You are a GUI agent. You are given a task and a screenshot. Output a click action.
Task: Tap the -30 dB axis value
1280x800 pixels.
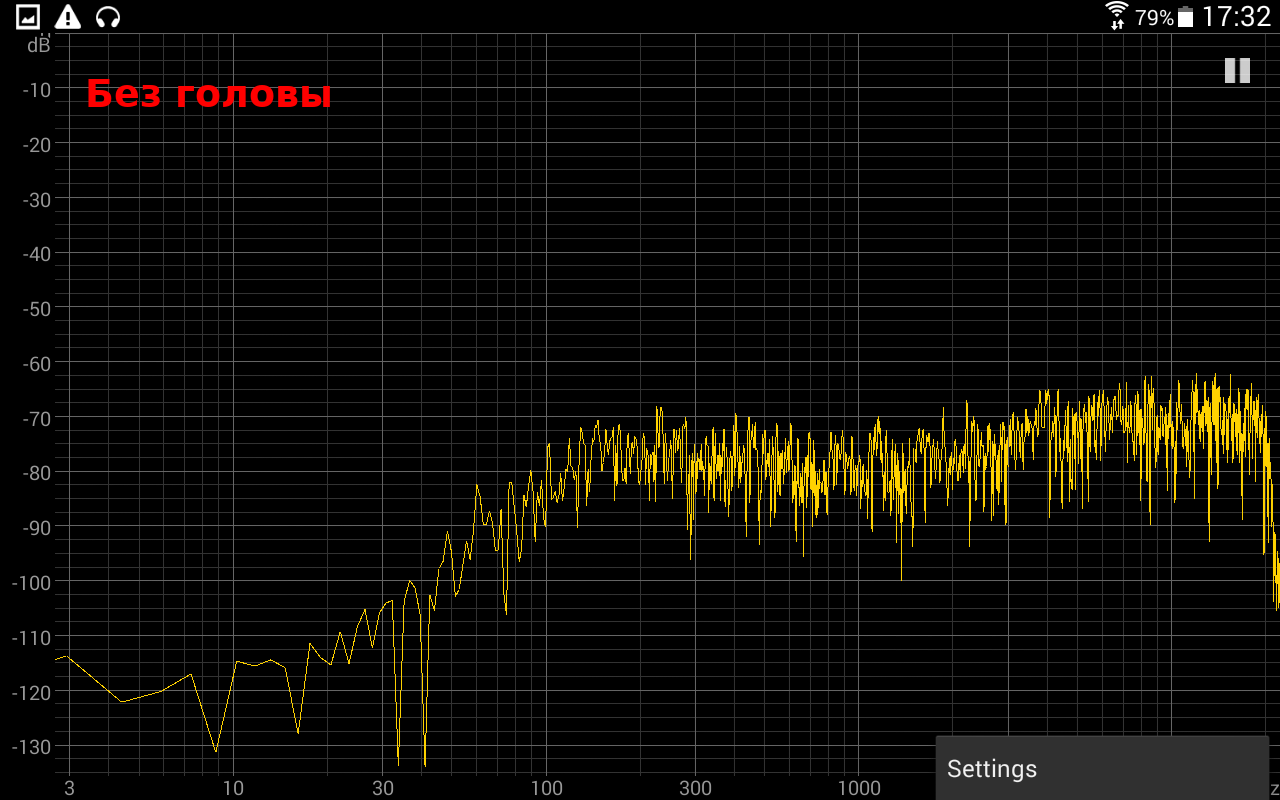[37, 199]
